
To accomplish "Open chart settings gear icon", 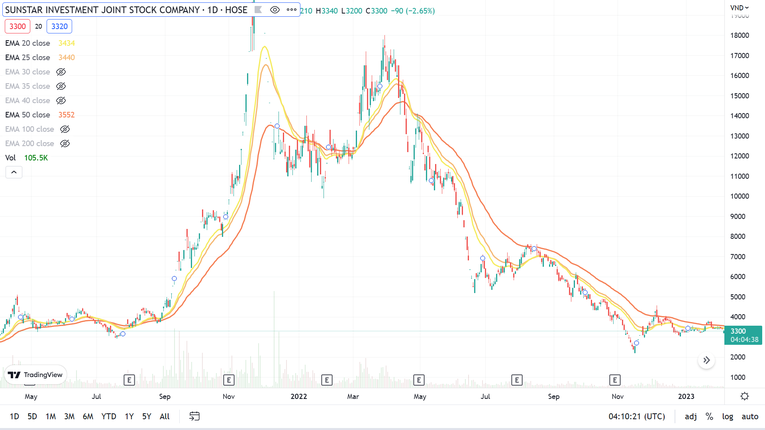I will point(745,396).
